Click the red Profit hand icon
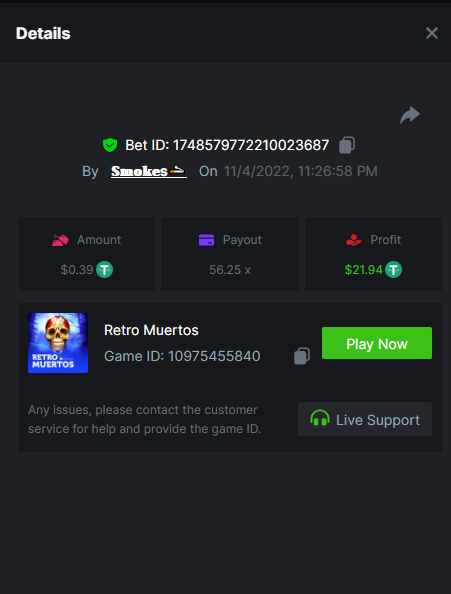Viewport: 451px width, 594px height. pyautogui.click(x=354, y=240)
